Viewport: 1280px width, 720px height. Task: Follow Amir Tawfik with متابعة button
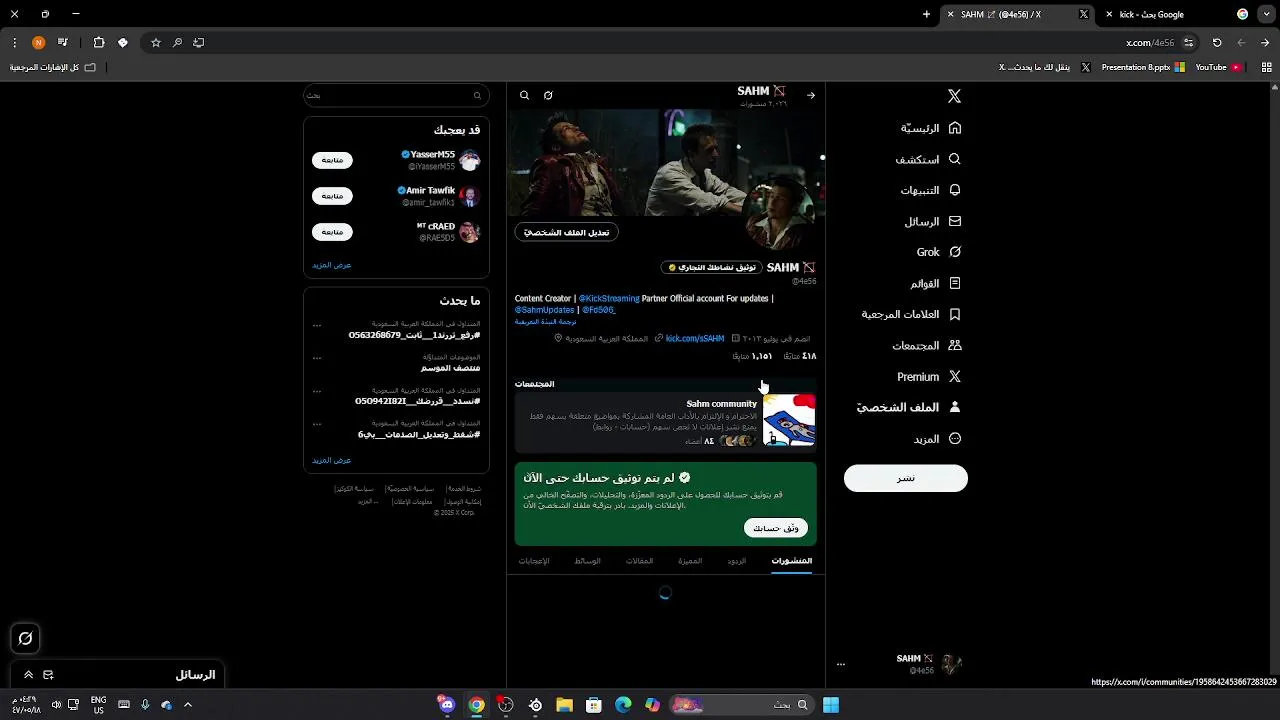[x=332, y=196]
